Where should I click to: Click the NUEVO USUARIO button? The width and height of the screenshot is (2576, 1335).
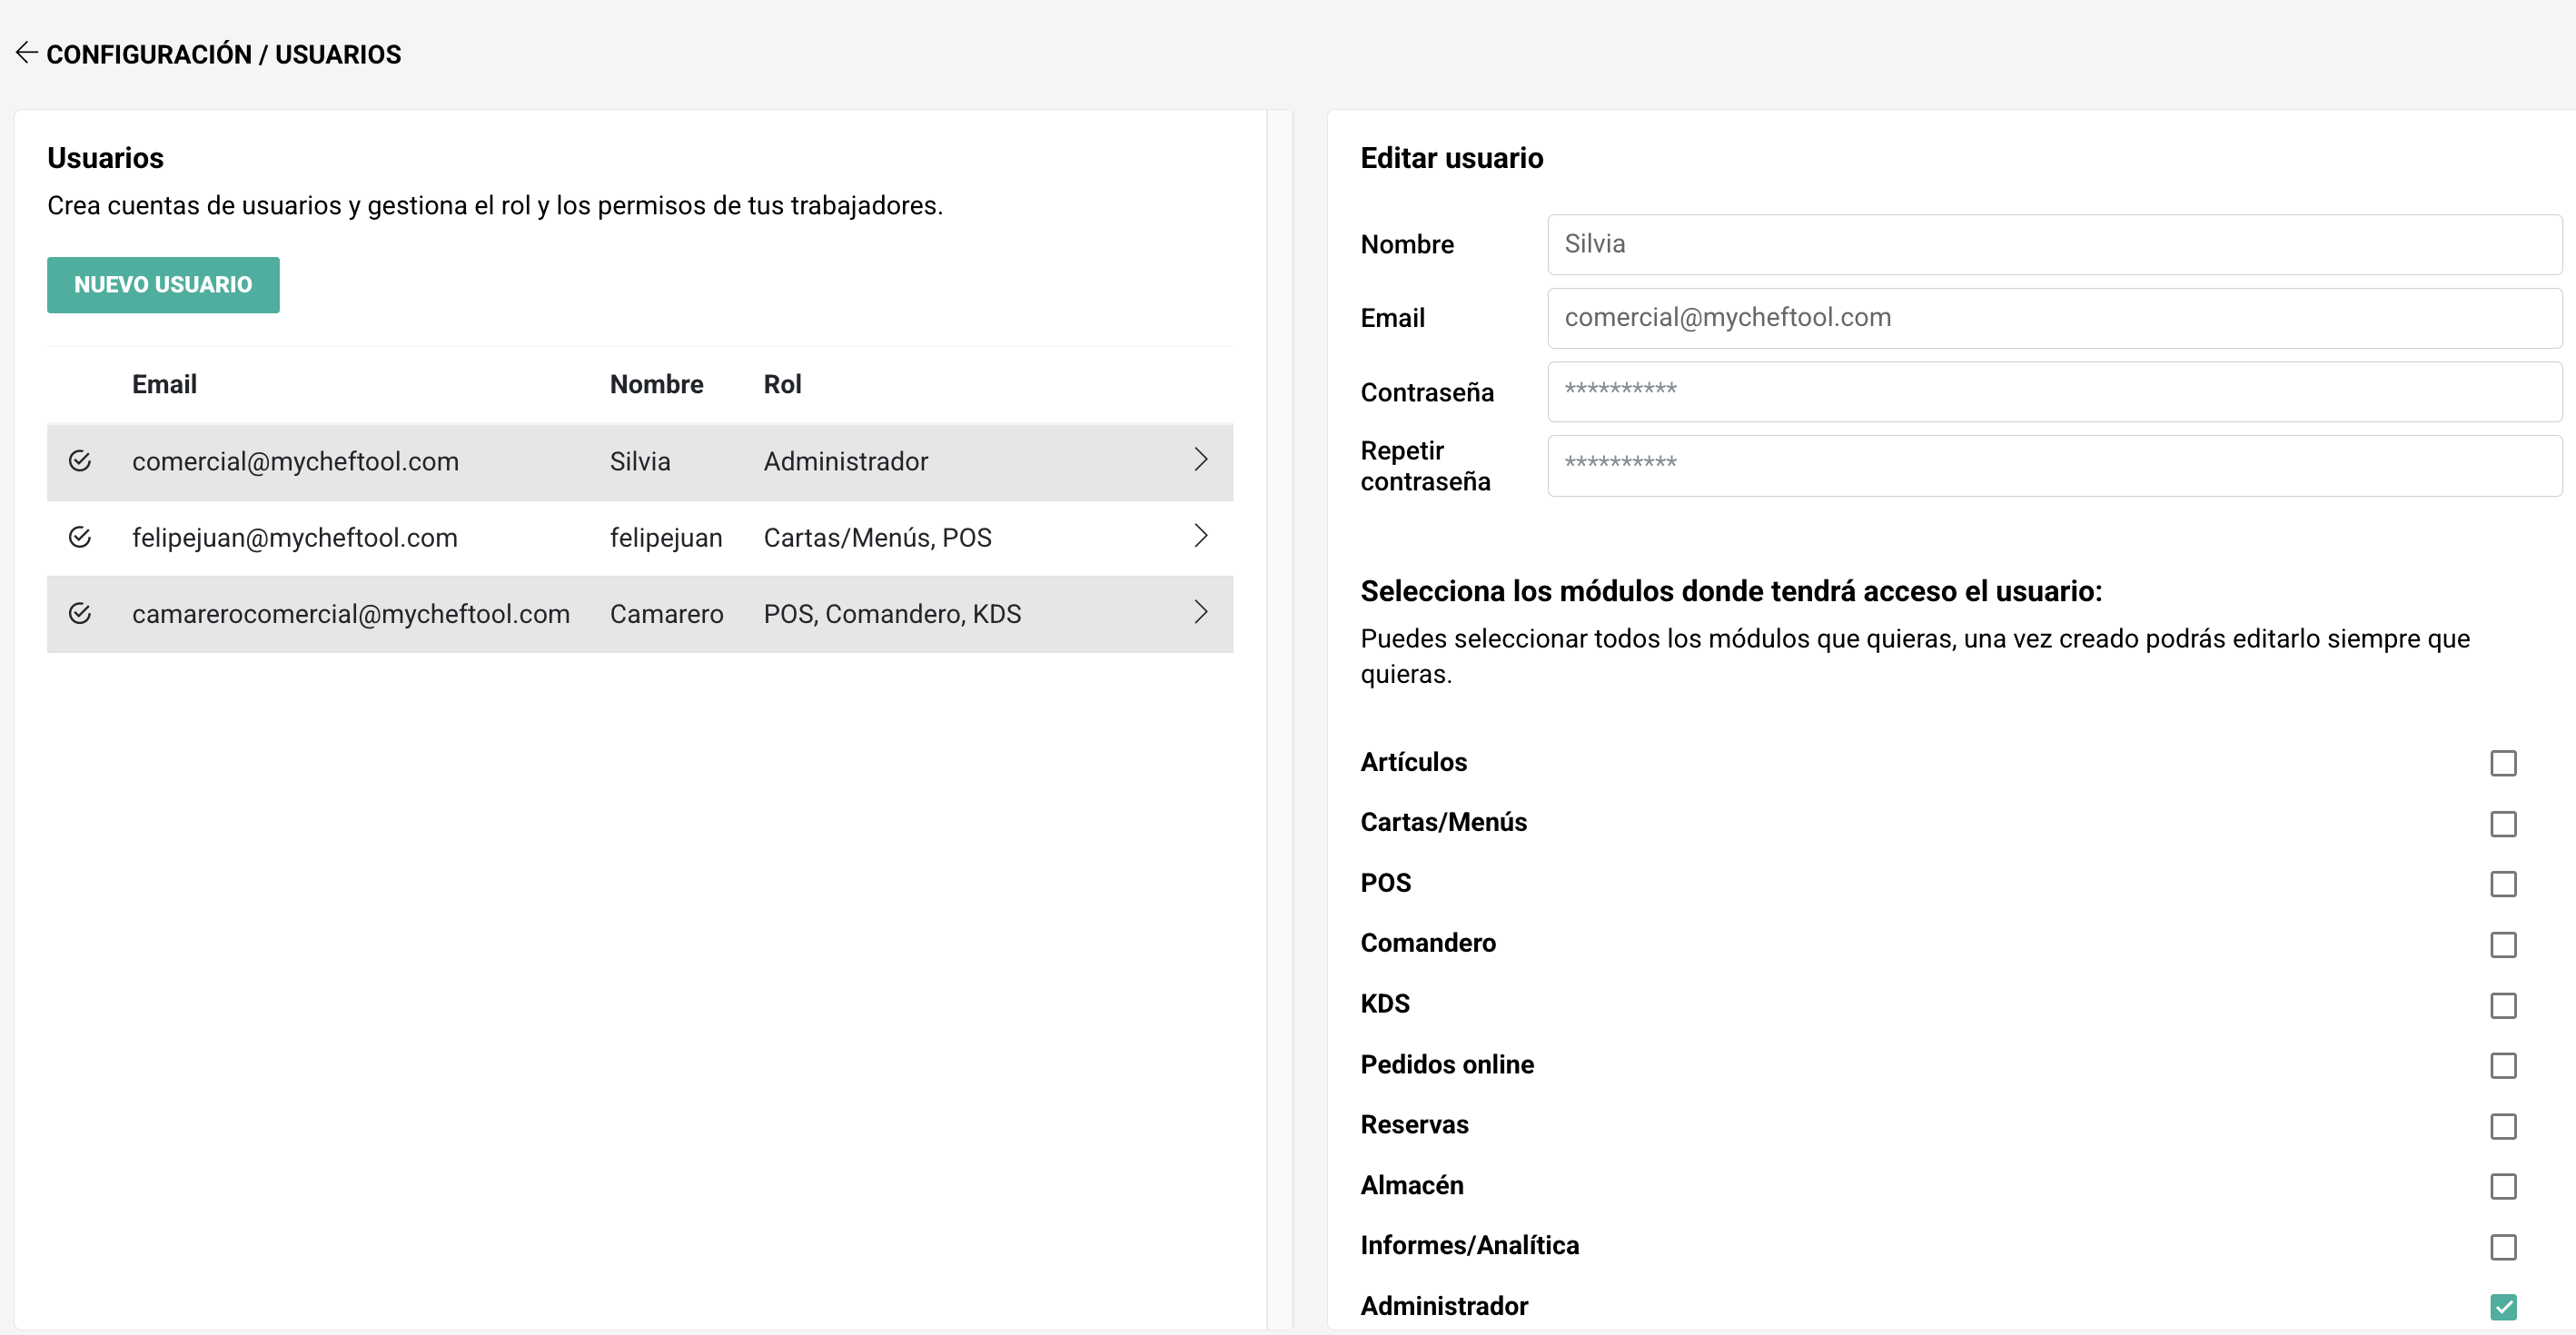click(x=163, y=285)
